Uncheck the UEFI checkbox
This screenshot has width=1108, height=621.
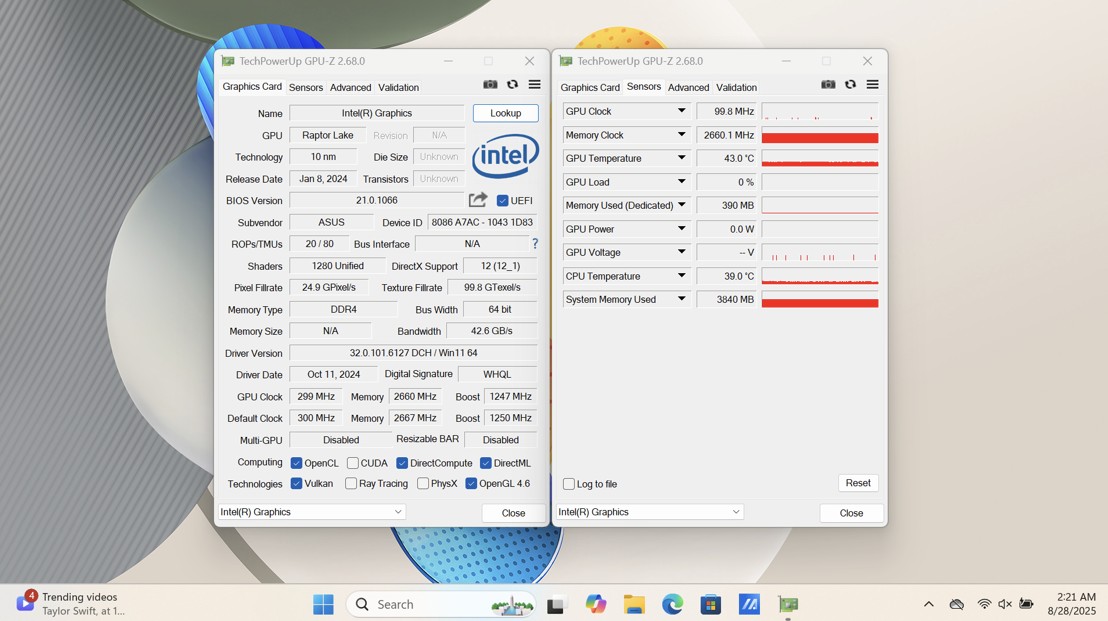(502, 199)
